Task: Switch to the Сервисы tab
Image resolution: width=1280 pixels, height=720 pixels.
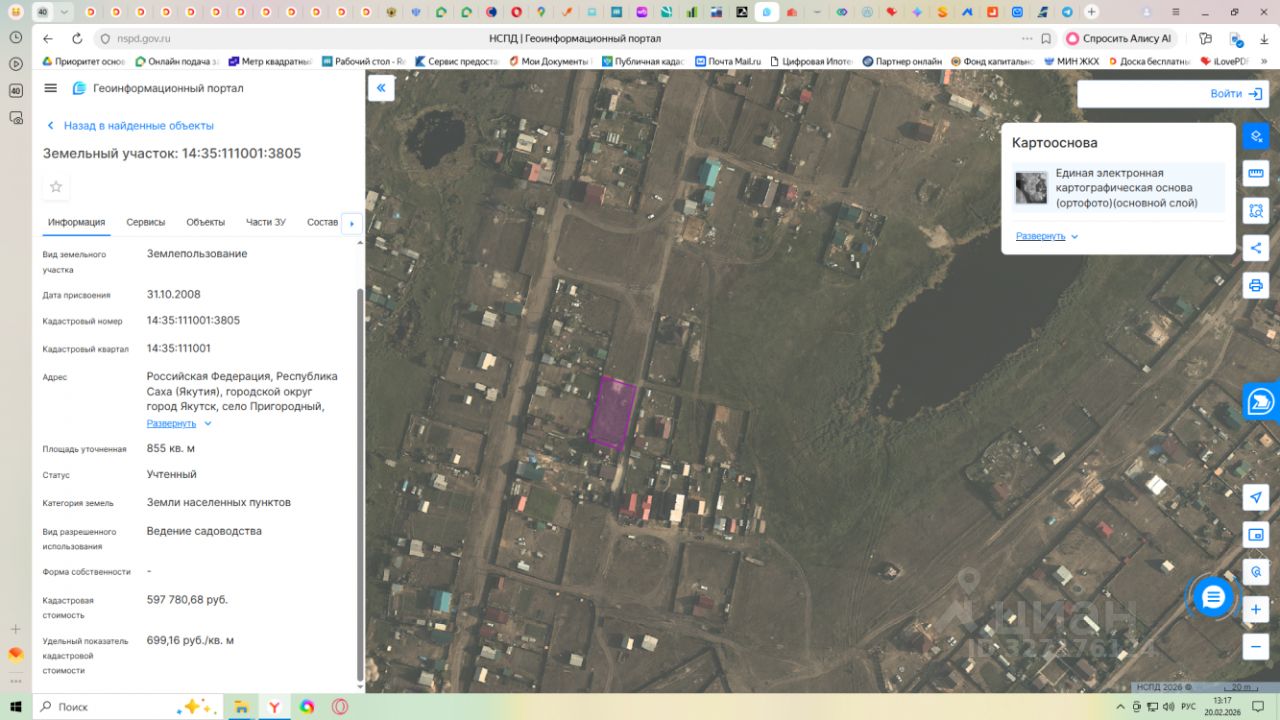Action: pyautogui.click(x=146, y=222)
